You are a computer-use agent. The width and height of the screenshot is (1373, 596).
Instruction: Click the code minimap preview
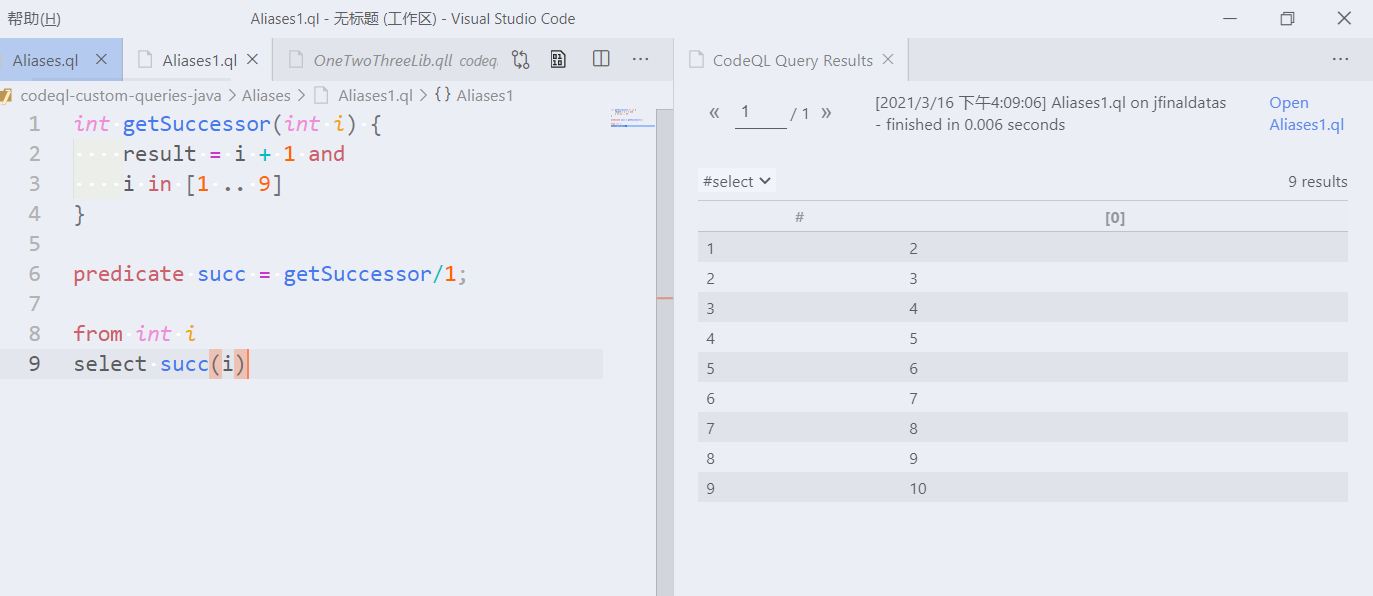click(x=630, y=118)
